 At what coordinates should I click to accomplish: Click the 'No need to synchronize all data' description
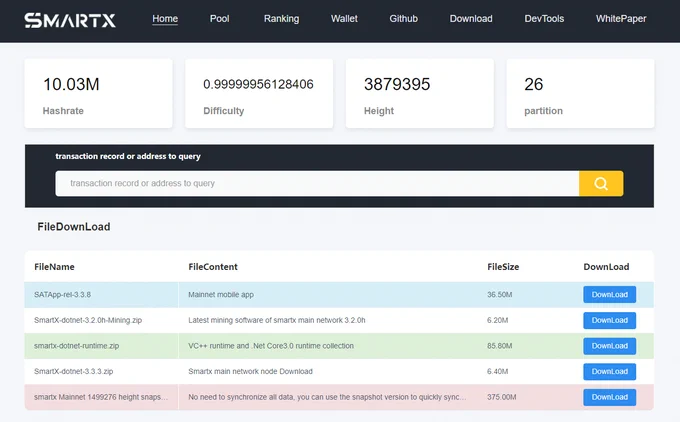click(327, 397)
